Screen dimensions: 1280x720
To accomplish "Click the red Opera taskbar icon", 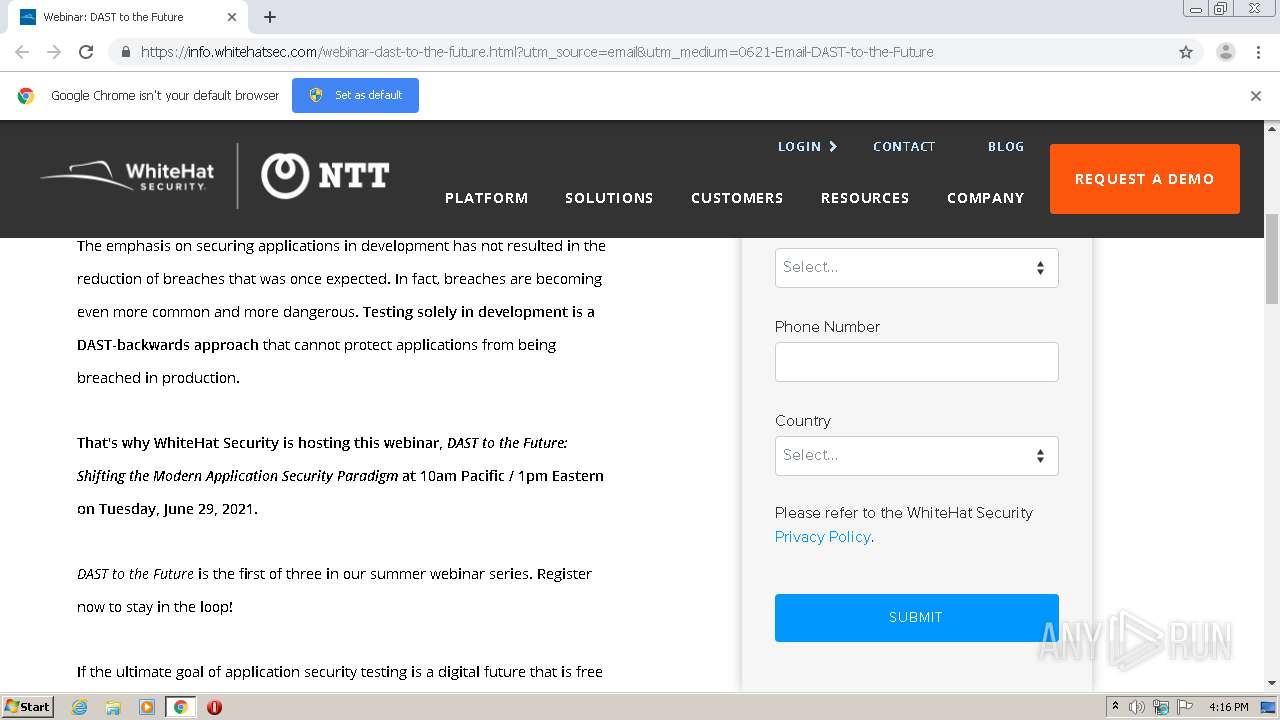I will click(x=214, y=707).
